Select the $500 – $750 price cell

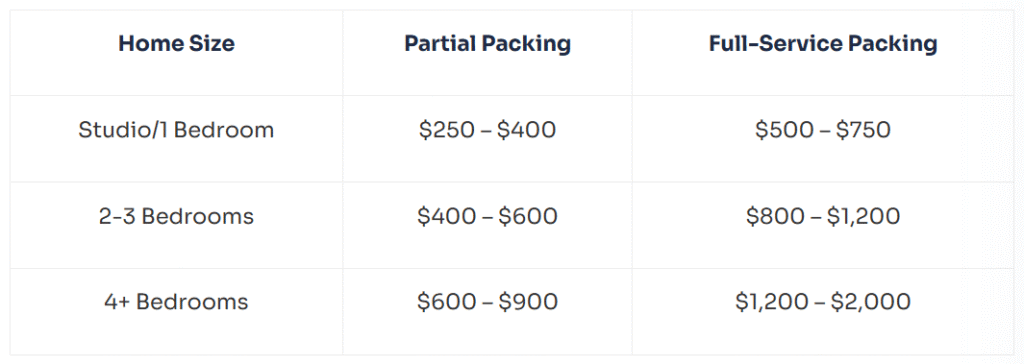823,130
